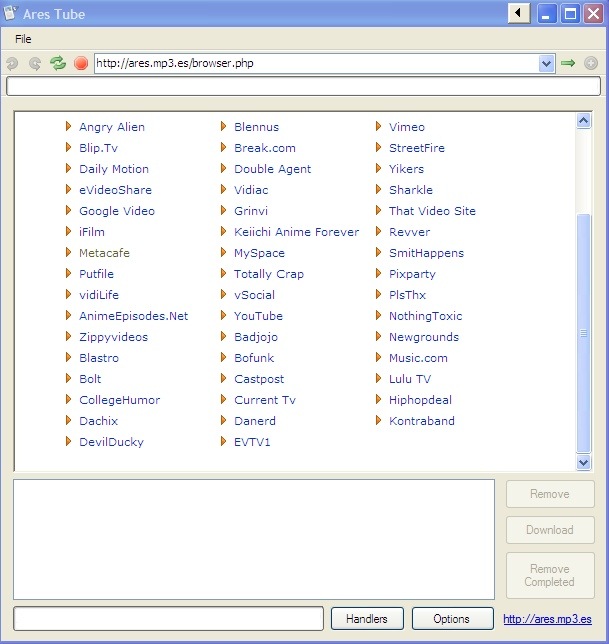Open the Metacafe link
This screenshot has width=609, height=644.
tap(104, 253)
